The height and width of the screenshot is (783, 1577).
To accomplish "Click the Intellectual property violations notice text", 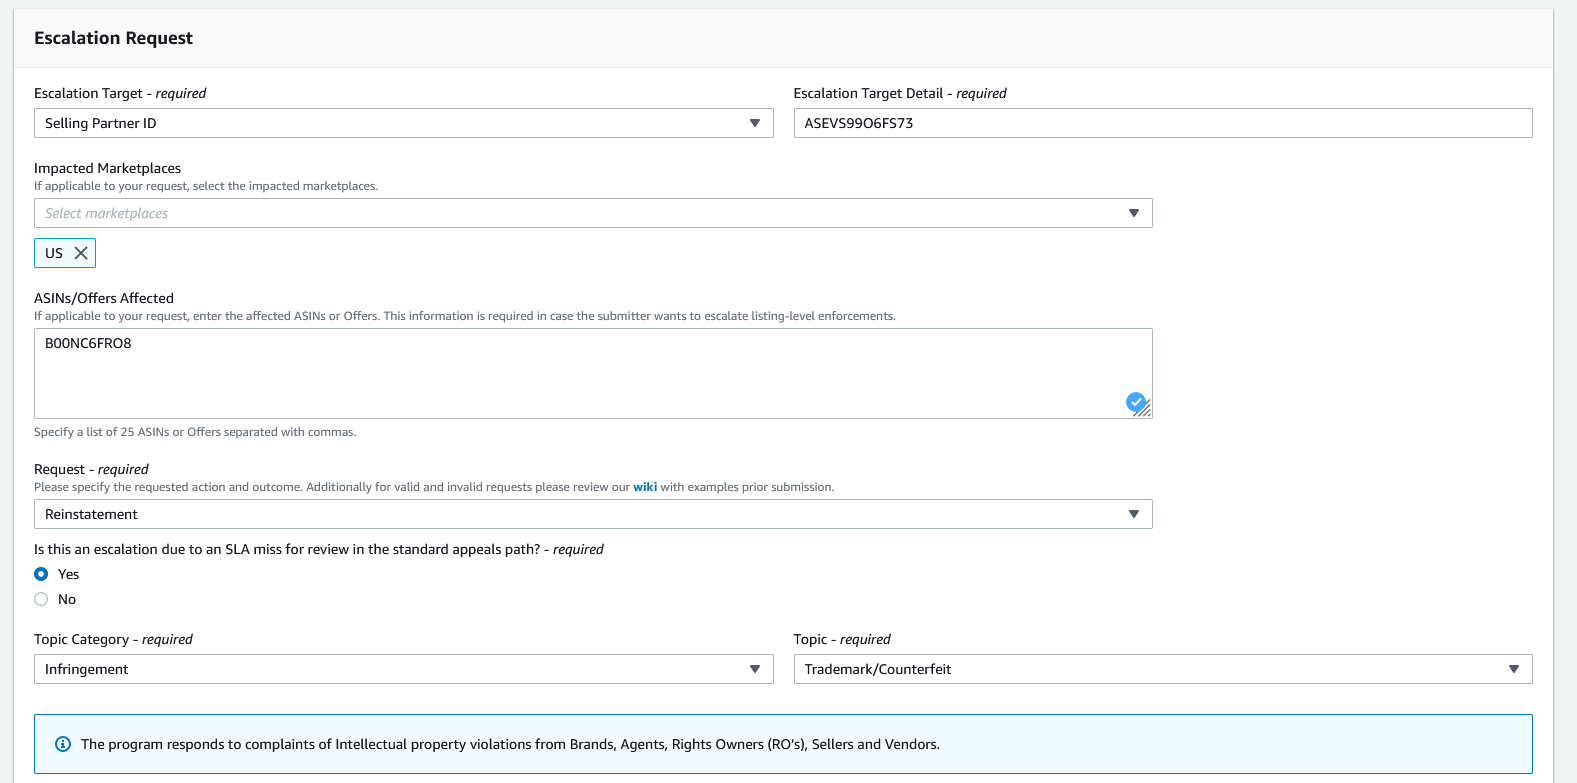I will pyautogui.click(x=510, y=744).
